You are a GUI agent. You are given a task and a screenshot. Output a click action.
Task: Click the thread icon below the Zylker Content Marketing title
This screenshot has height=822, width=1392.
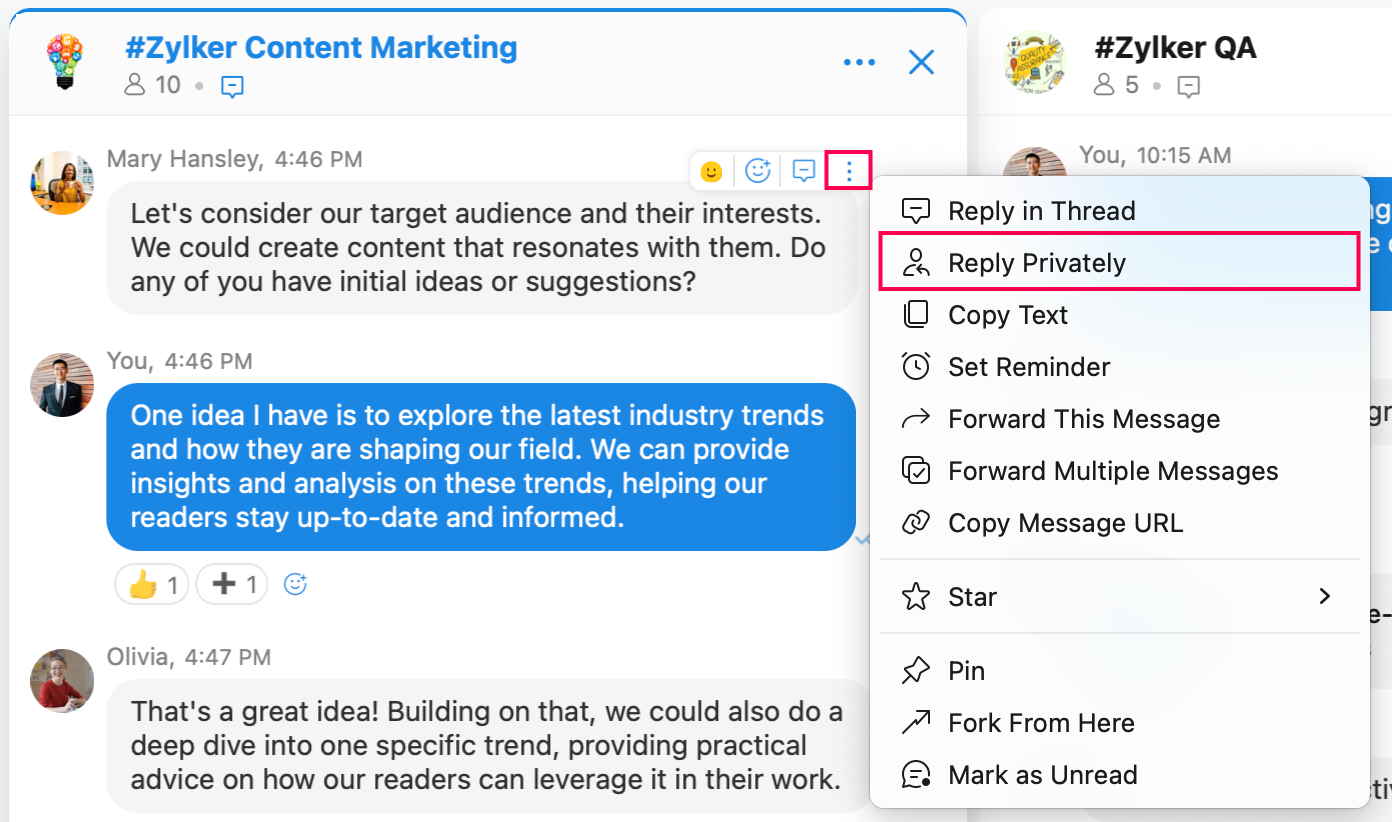[x=232, y=87]
